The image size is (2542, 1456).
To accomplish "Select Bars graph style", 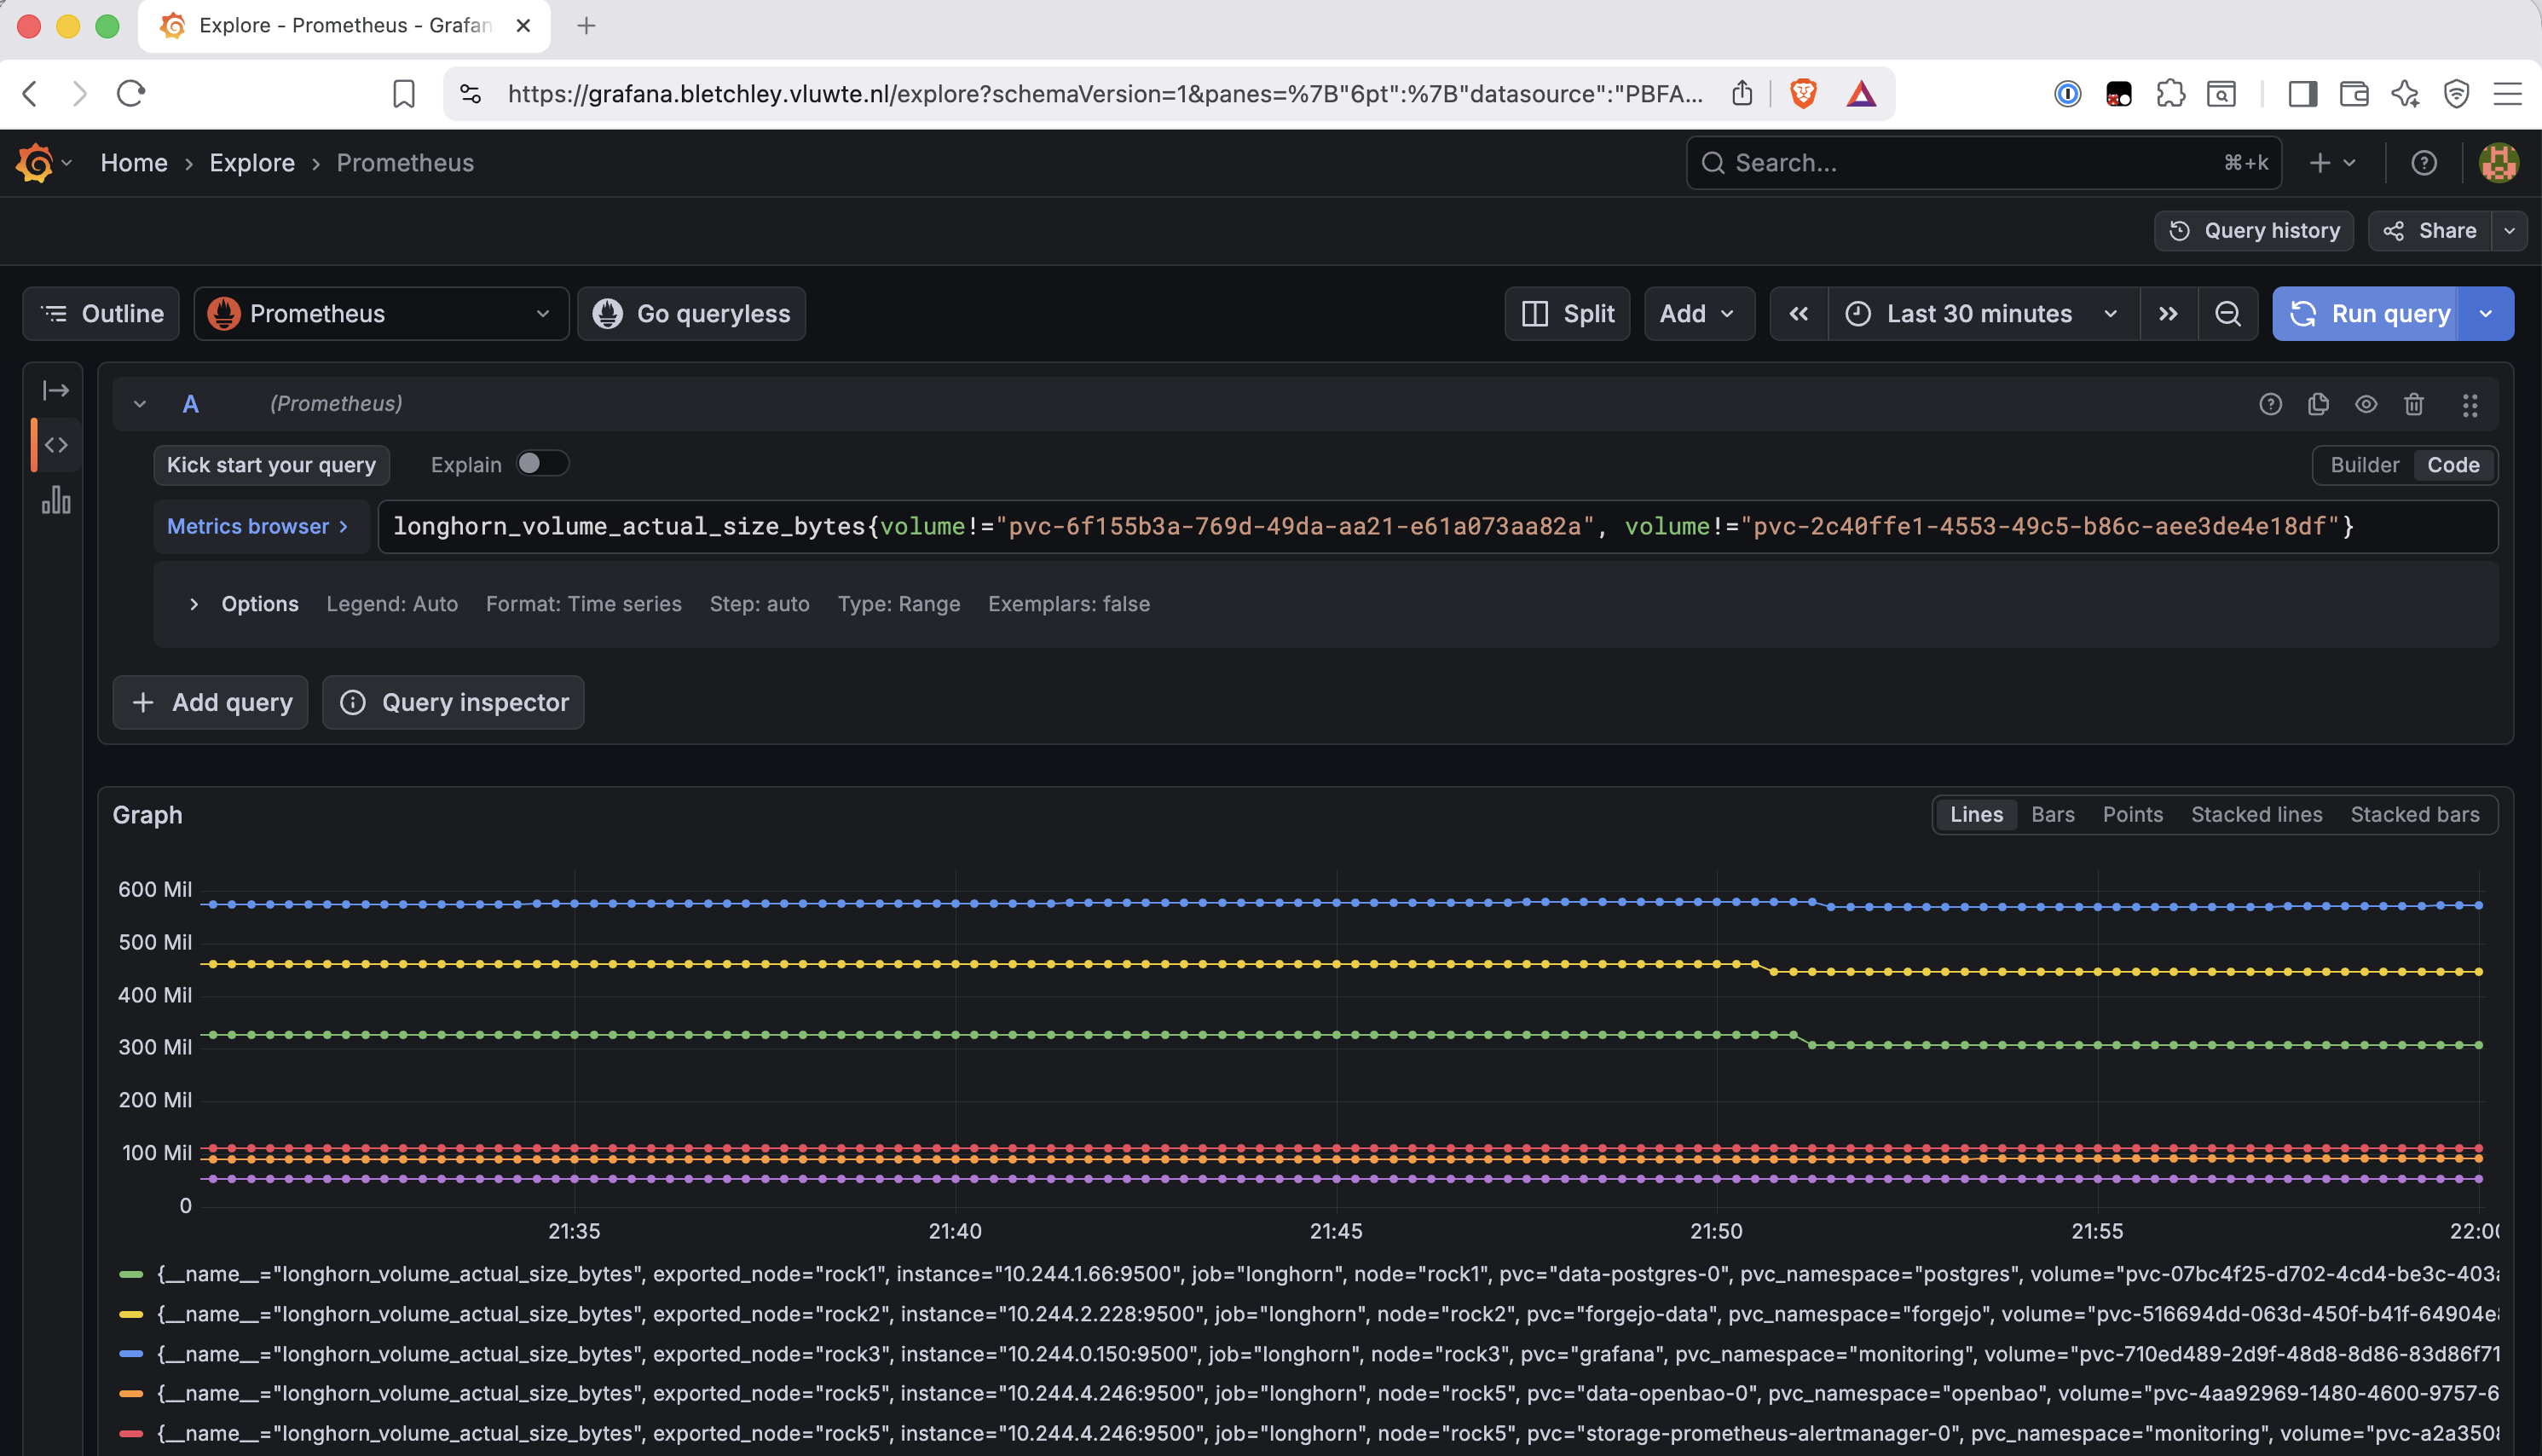I will [2052, 814].
